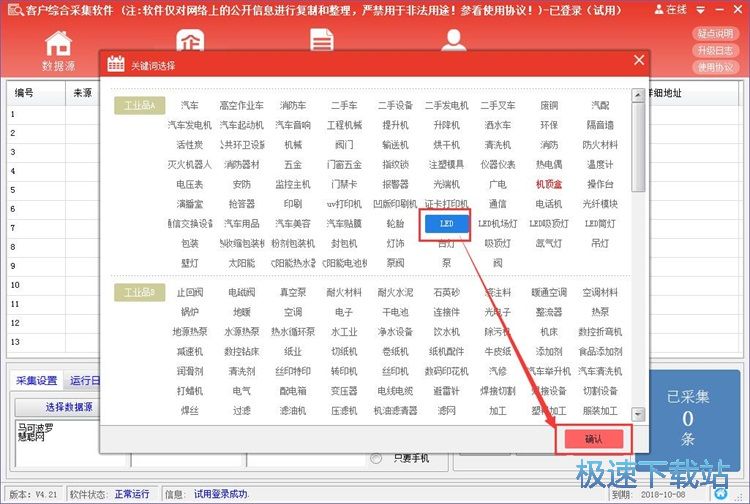Click the 升级日志 button
This screenshot has width=750, height=504.
click(x=716, y=50)
